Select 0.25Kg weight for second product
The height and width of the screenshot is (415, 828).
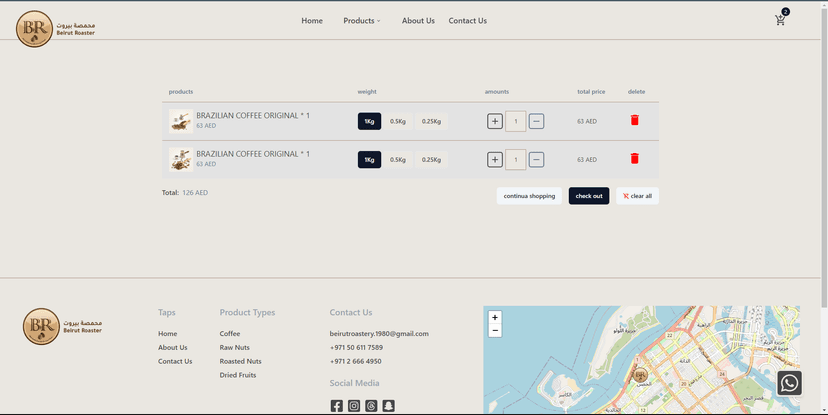pos(431,160)
